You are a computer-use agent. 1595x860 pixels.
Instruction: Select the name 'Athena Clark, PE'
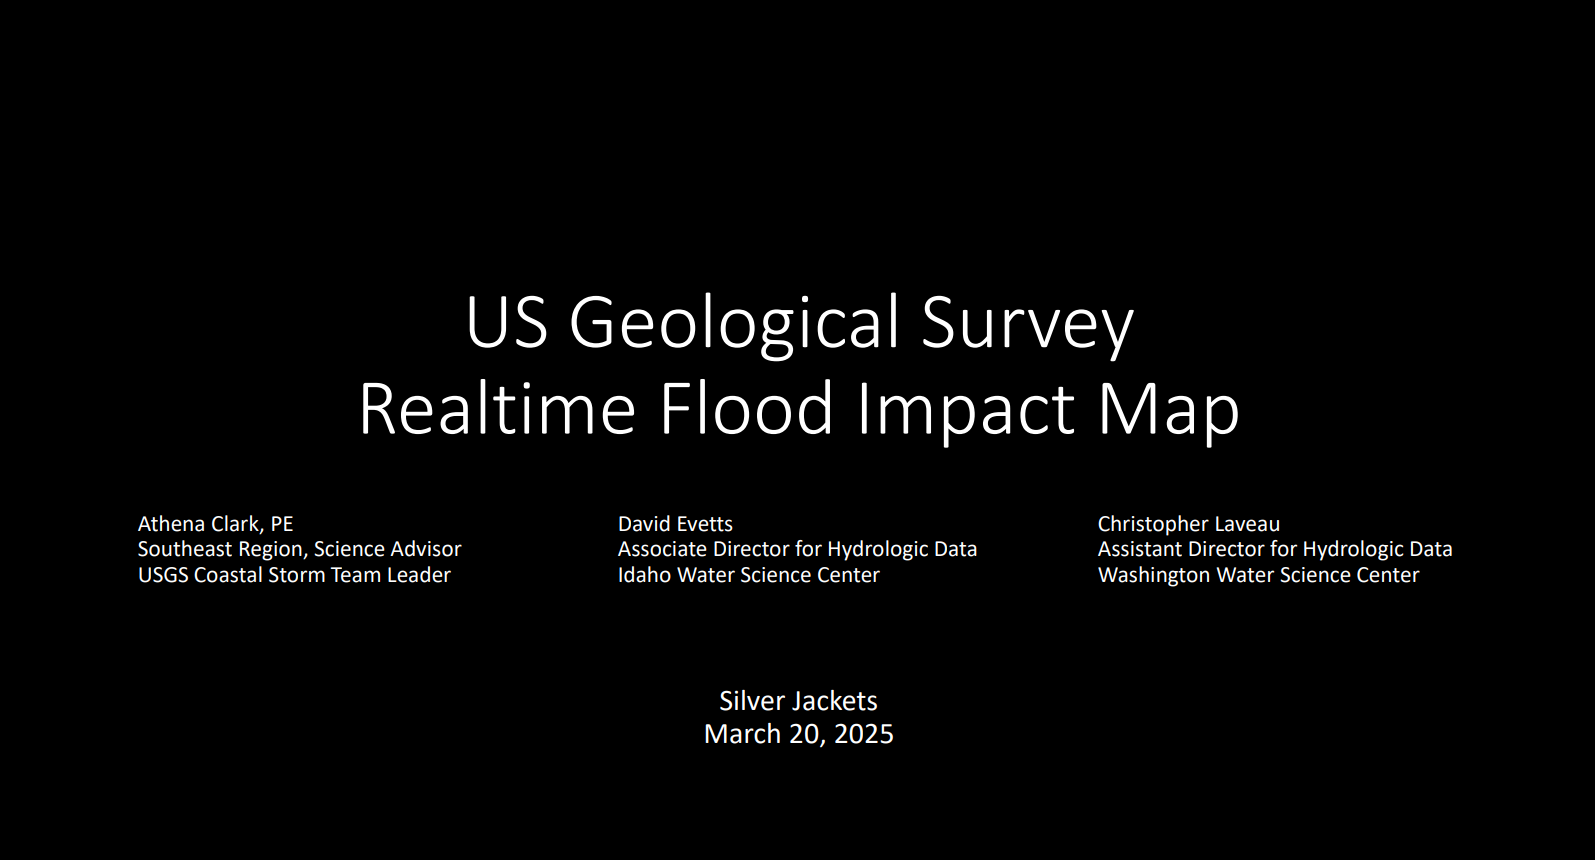click(215, 524)
